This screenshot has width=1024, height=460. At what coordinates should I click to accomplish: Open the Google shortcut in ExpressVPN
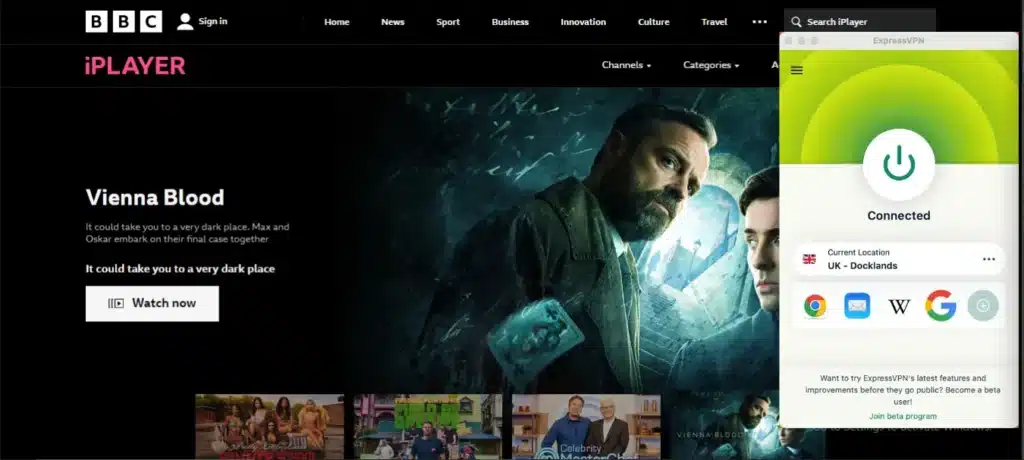tap(940, 306)
